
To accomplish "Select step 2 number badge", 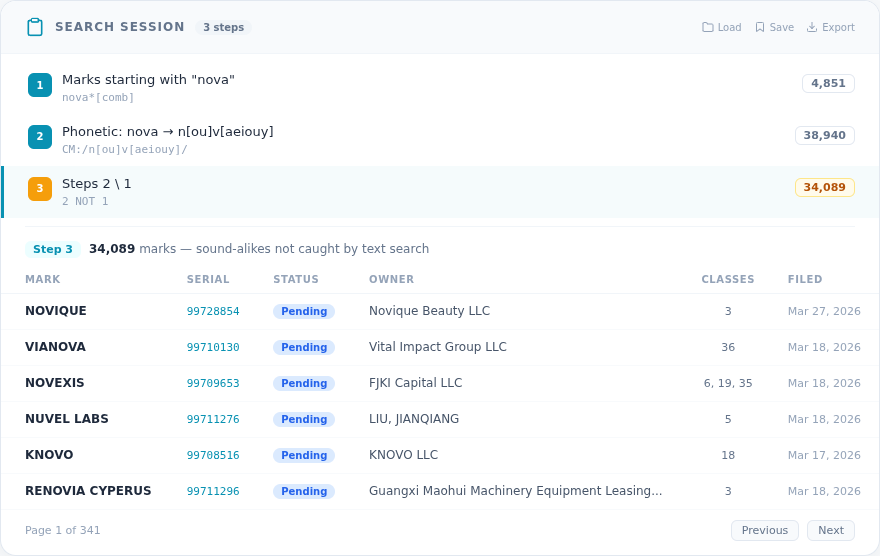I will click(40, 137).
